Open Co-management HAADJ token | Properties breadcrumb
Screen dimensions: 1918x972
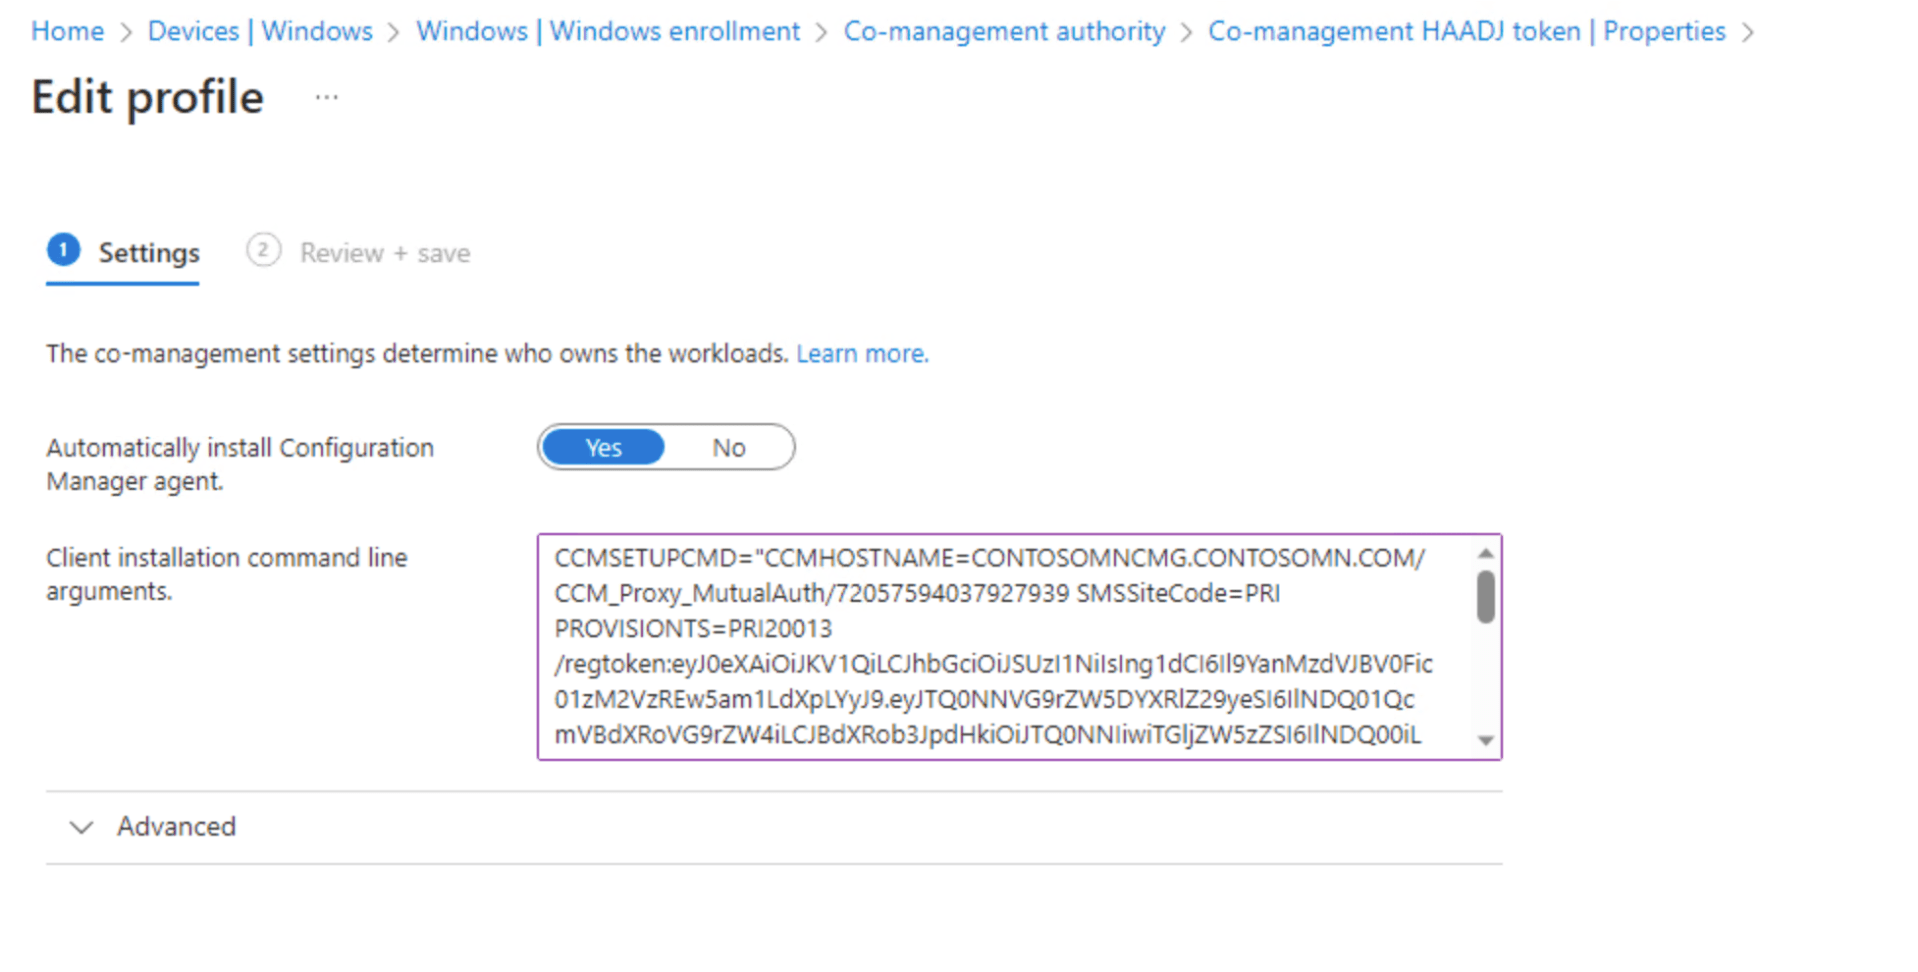point(1466,32)
